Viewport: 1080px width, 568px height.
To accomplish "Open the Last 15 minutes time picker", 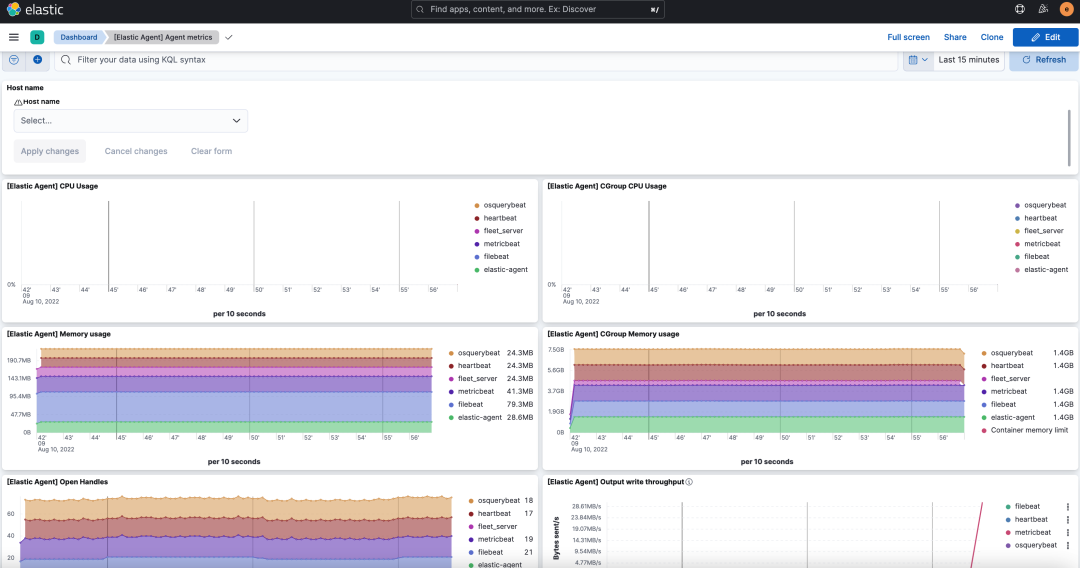I will (x=968, y=60).
